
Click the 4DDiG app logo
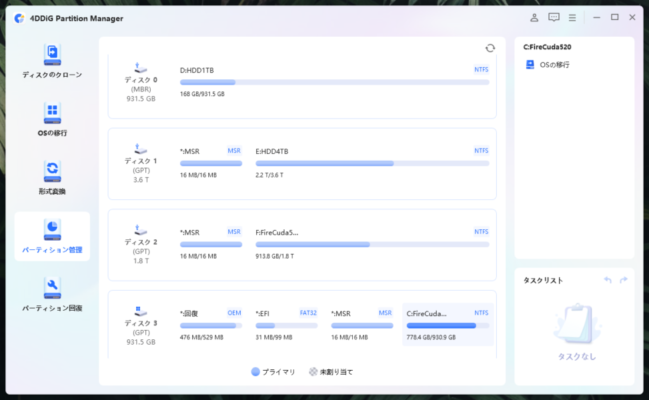coord(19,18)
